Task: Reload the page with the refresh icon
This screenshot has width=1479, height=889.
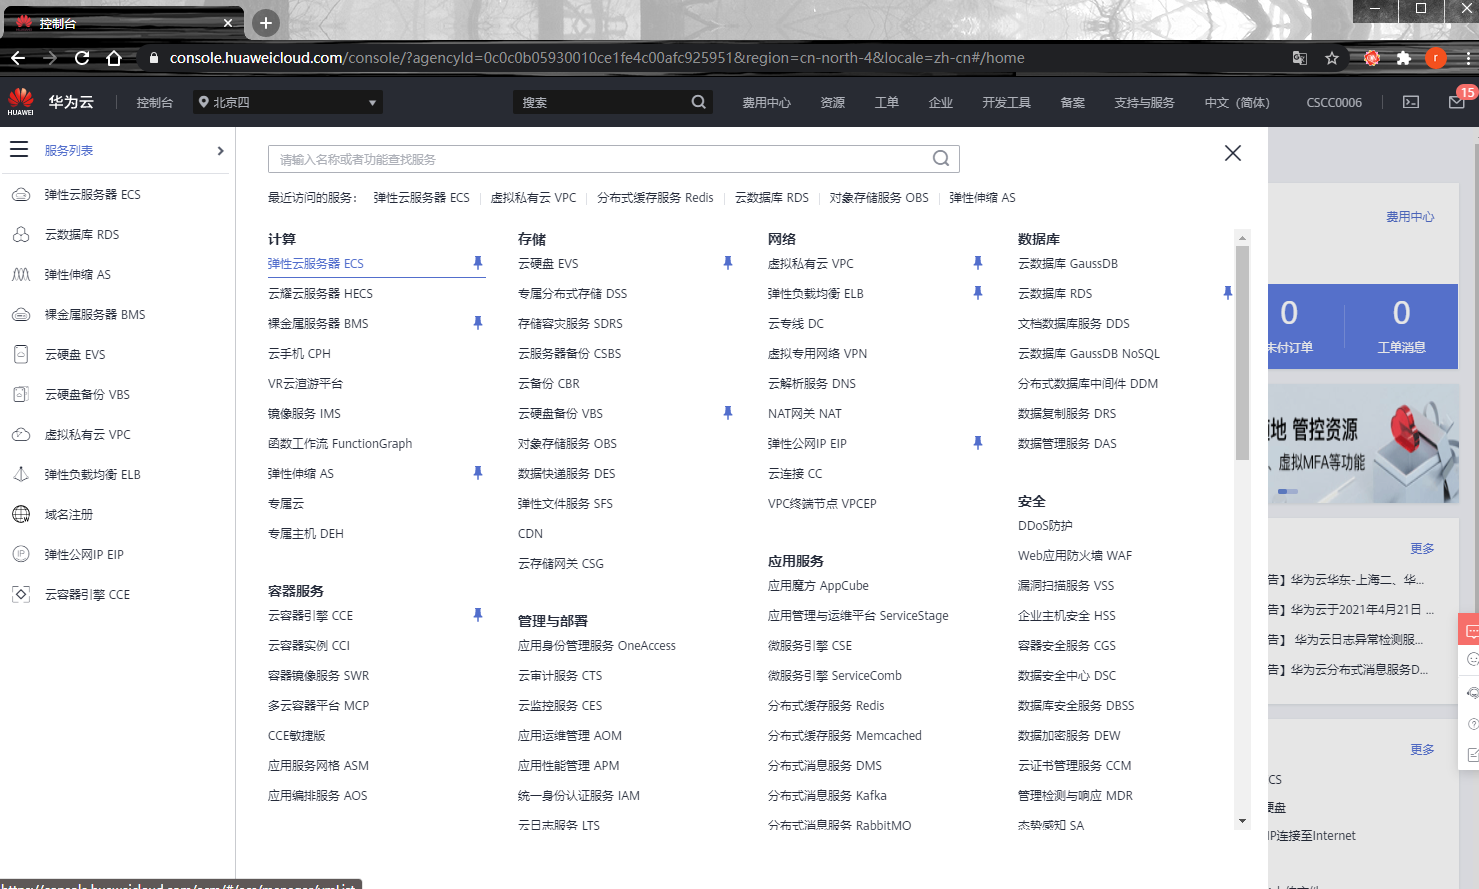Action: pyautogui.click(x=82, y=58)
